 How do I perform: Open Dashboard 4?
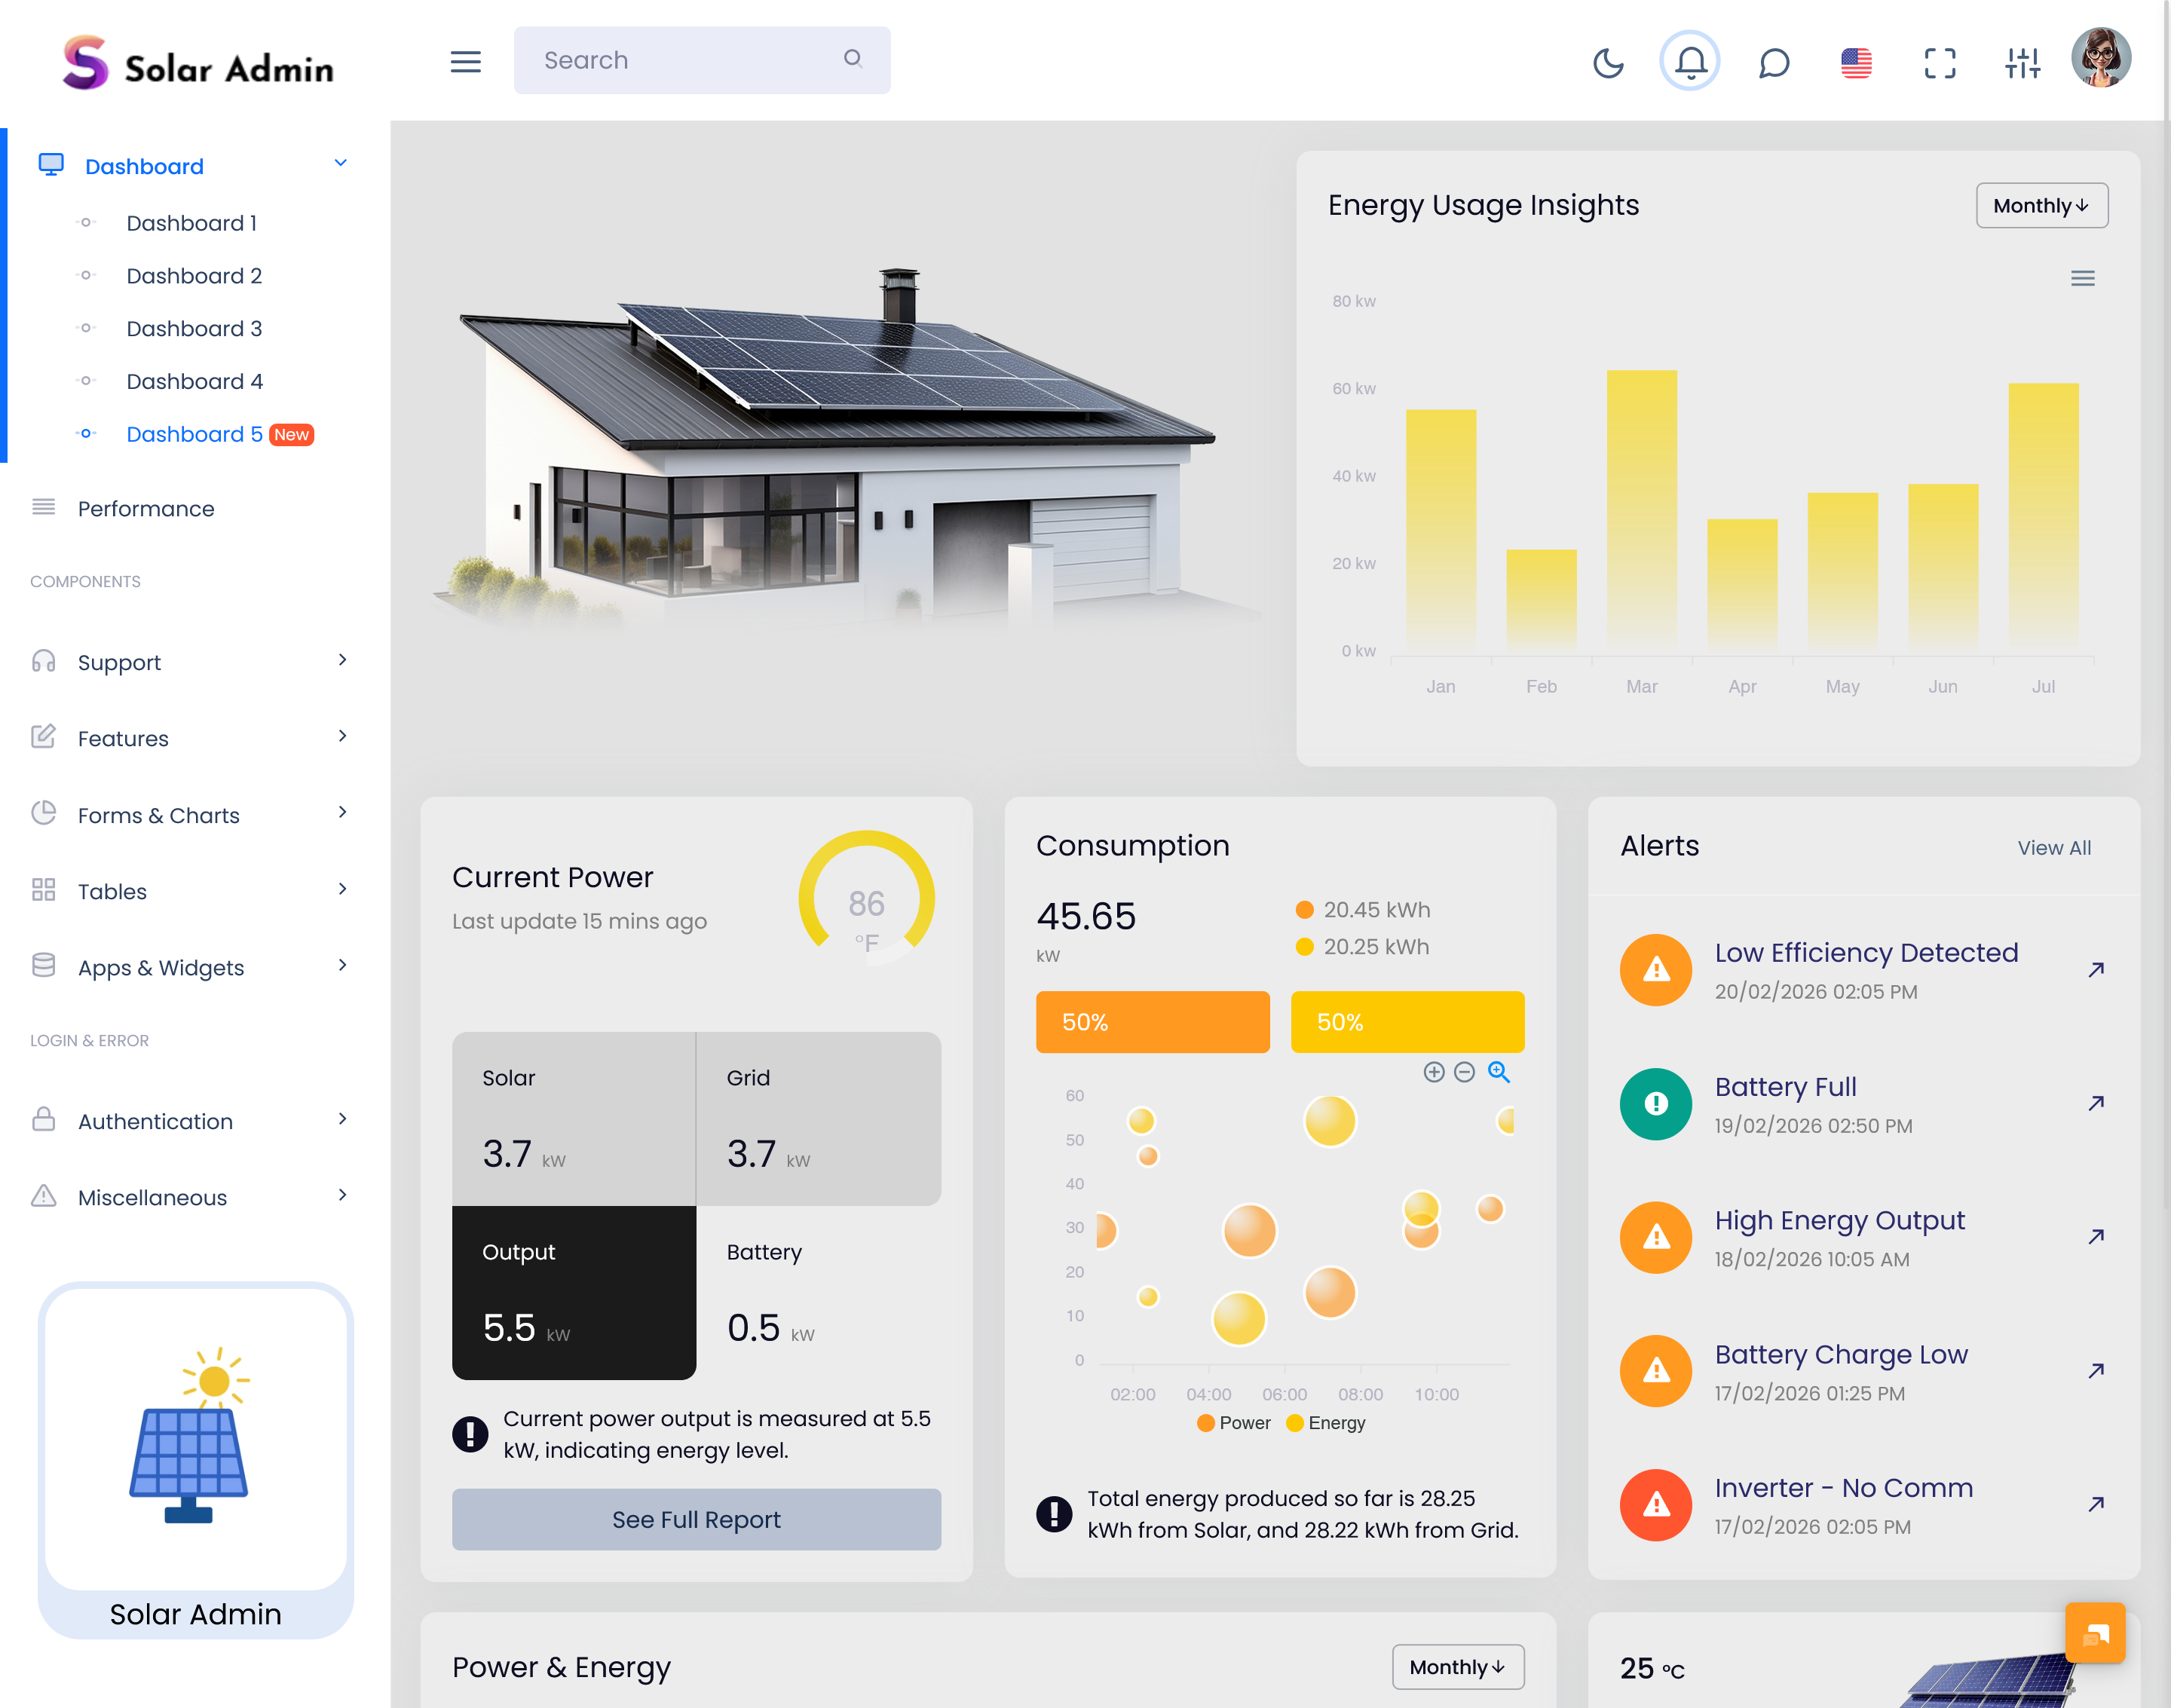coord(194,382)
